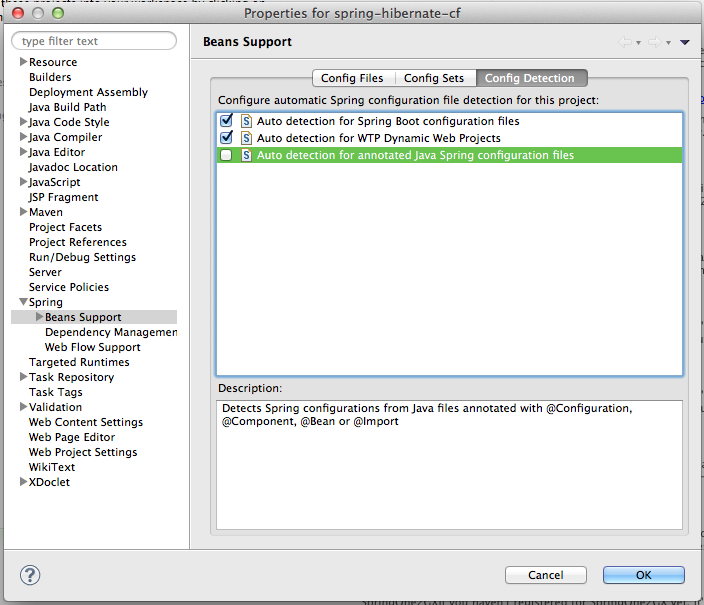Click the Spring Boot configuration file icon

(245, 121)
